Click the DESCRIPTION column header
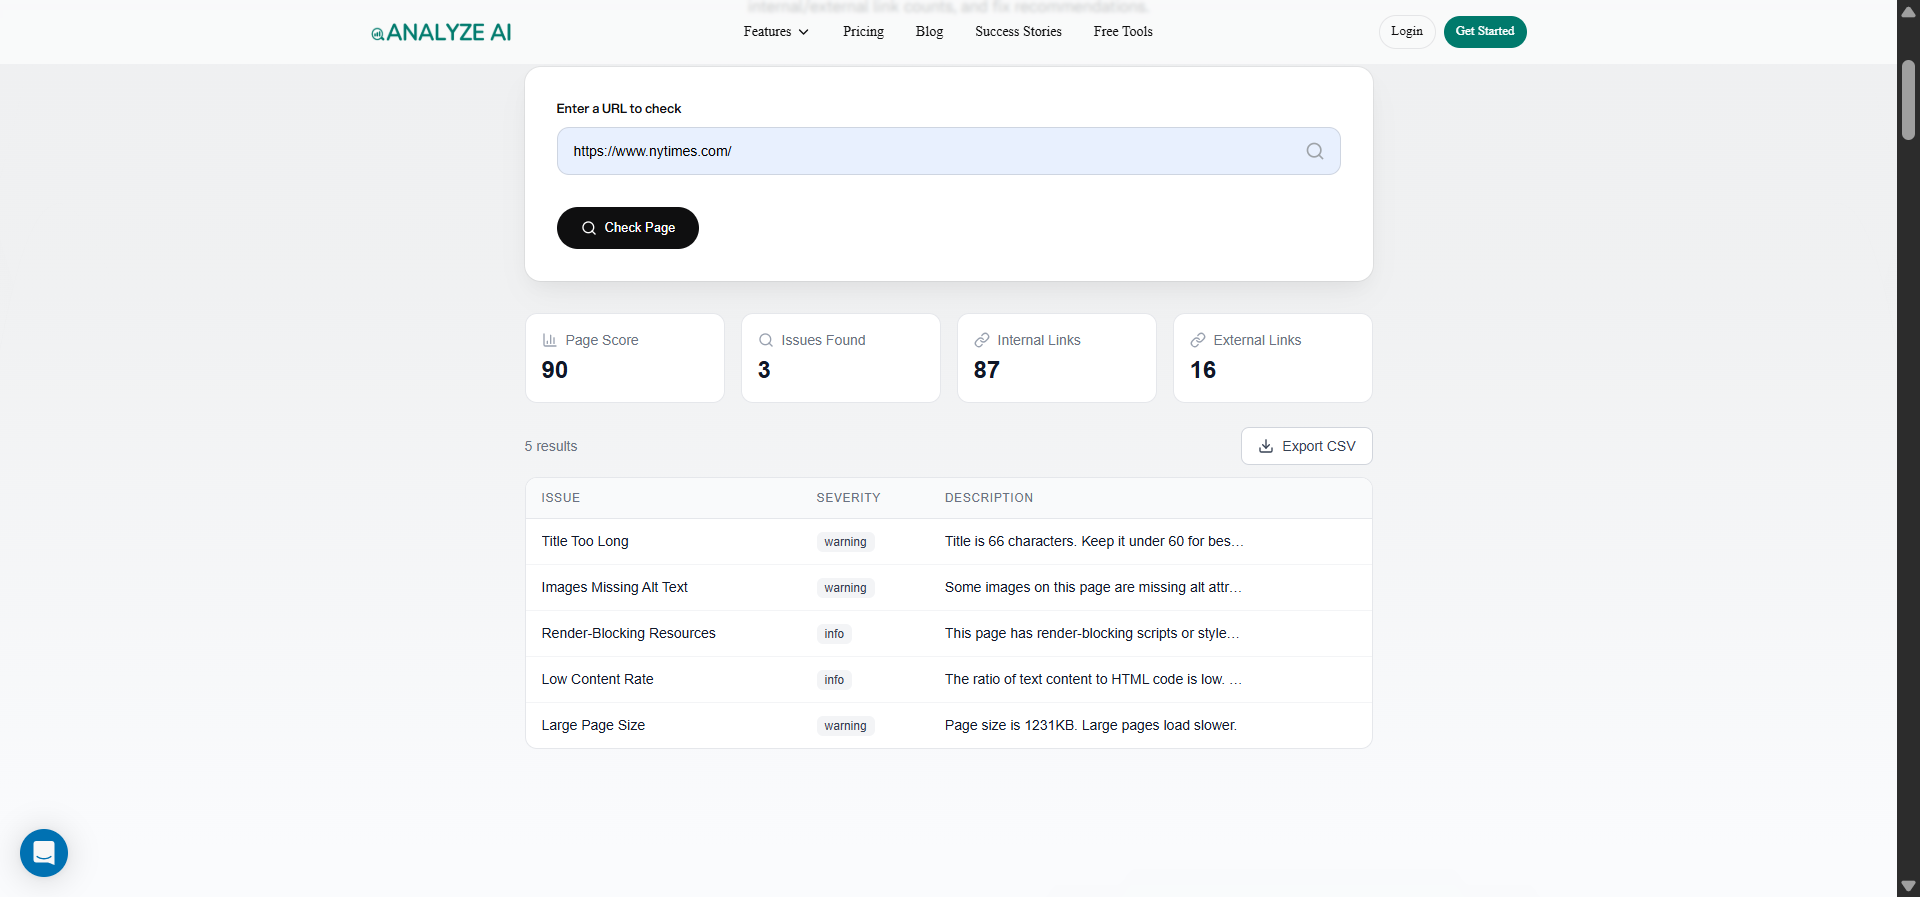This screenshot has height=897, width=1920. pyautogui.click(x=989, y=498)
